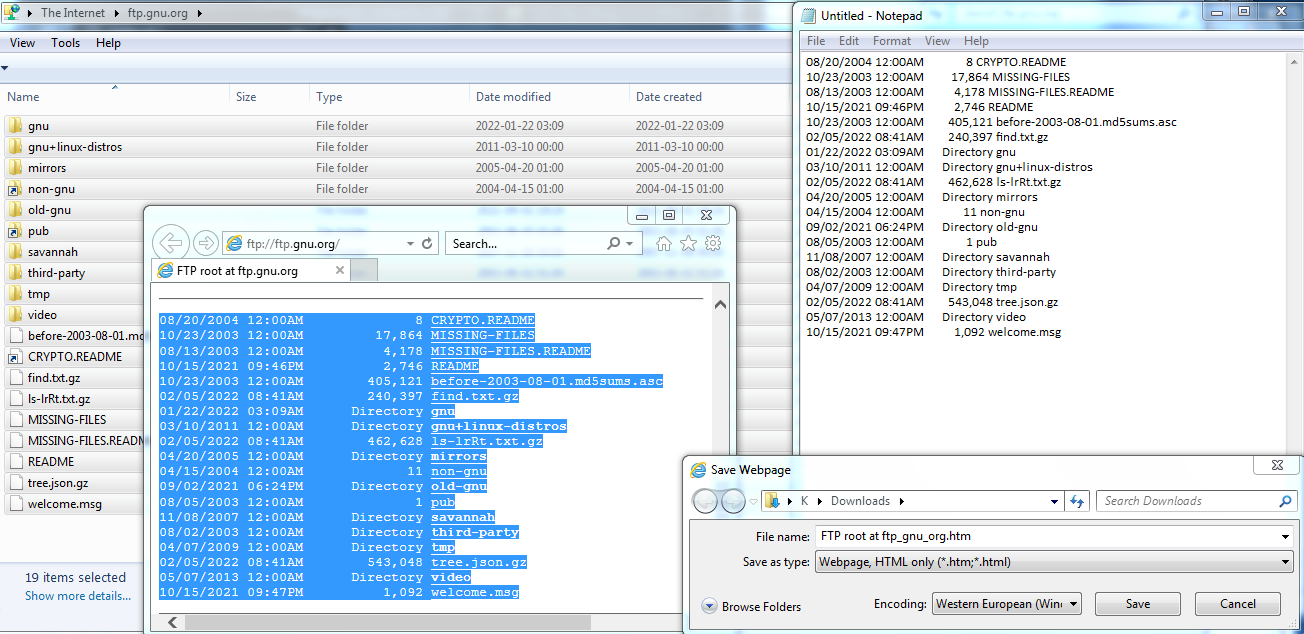Select welcome.msg file in Explorer list

tap(65, 504)
